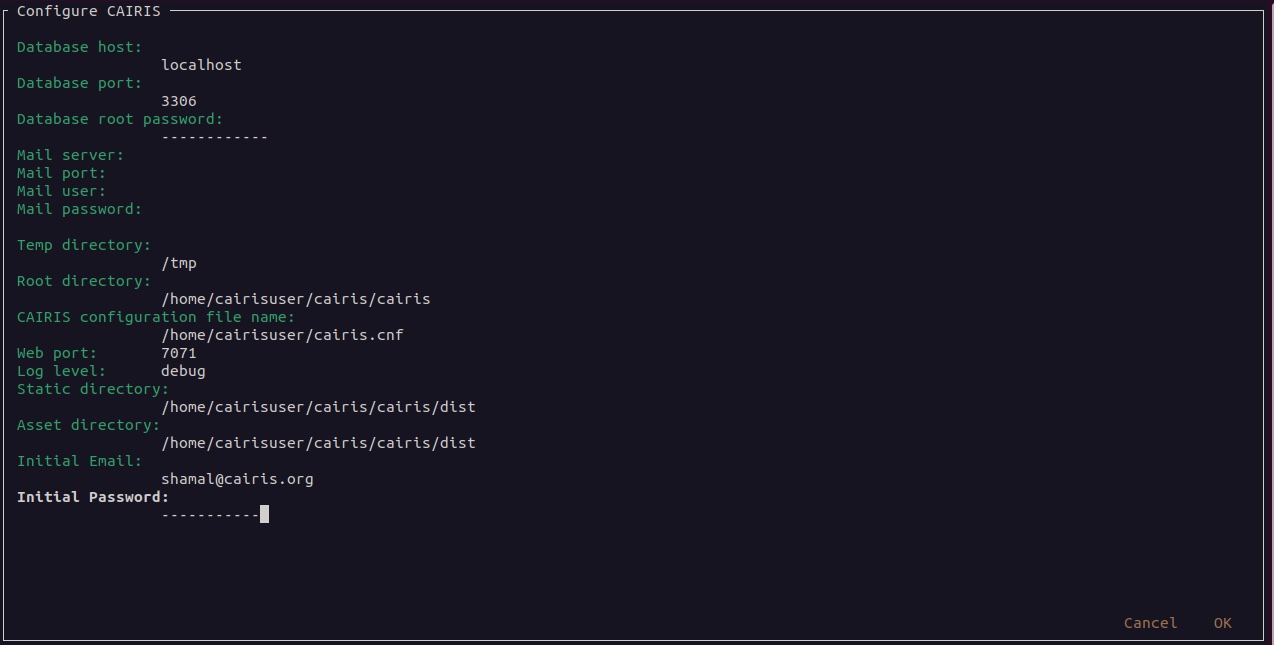Select the Static directory path value
This screenshot has width=1274, height=645.
(x=318, y=407)
